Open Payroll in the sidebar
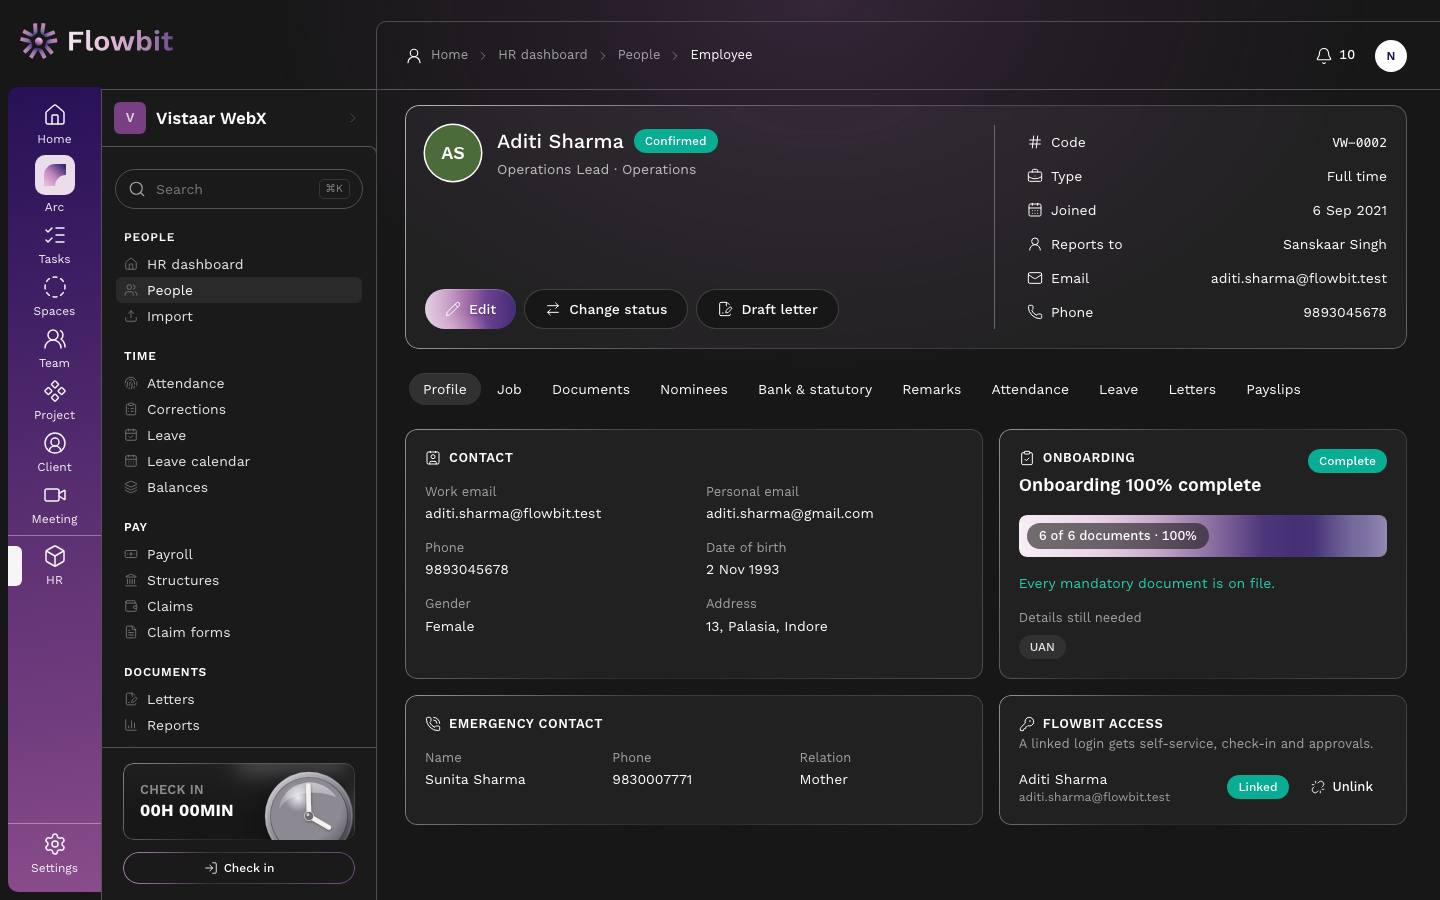Viewport: 1440px width, 900px height. pos(239,554)
